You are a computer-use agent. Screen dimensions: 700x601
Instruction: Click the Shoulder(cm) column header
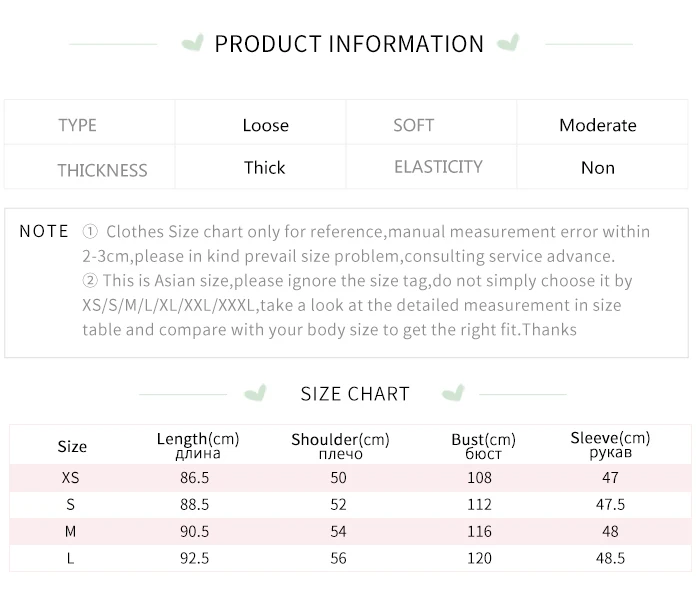(340, 446)
